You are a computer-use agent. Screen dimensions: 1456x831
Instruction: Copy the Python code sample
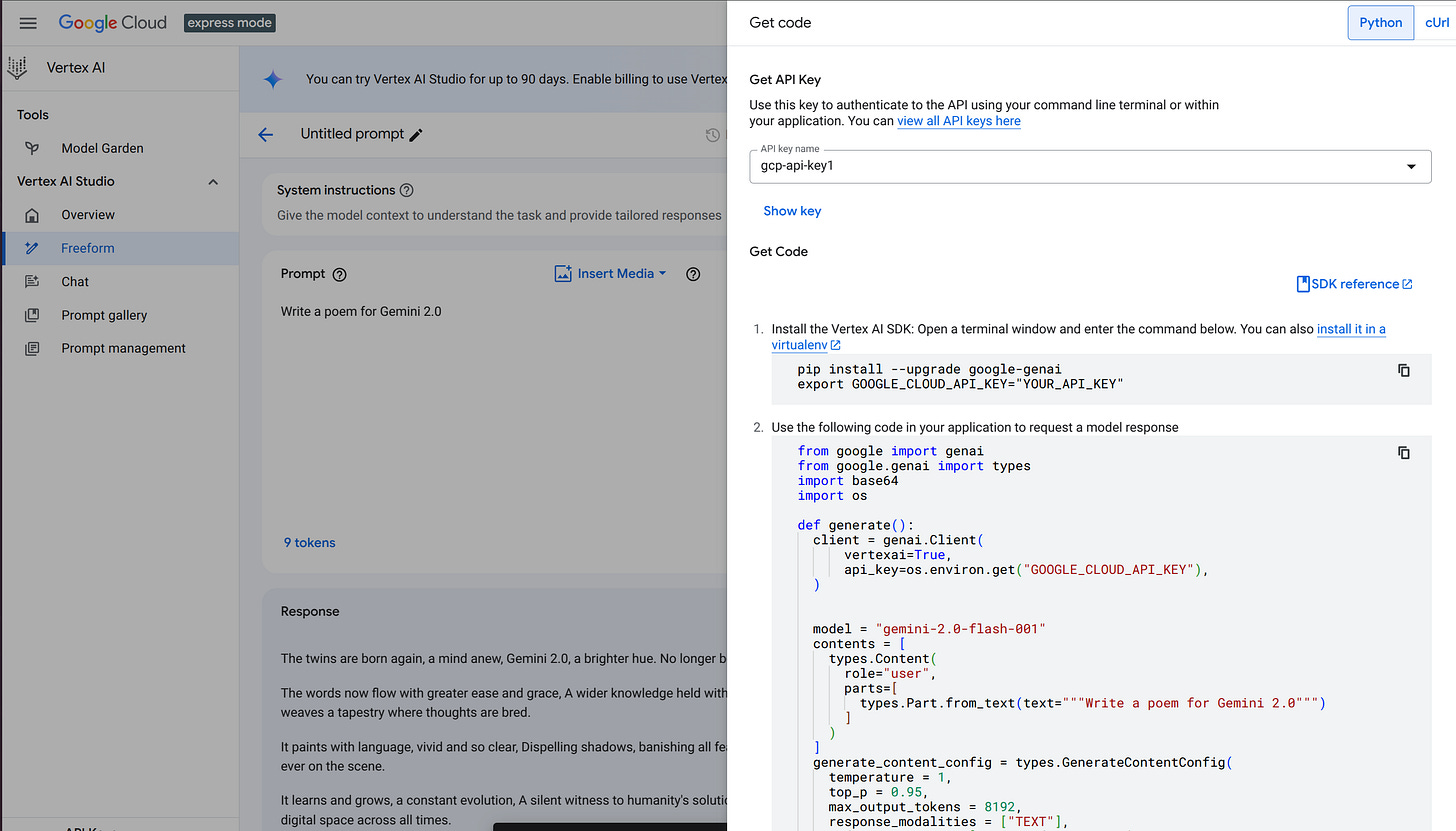[x=1403, y=452]
